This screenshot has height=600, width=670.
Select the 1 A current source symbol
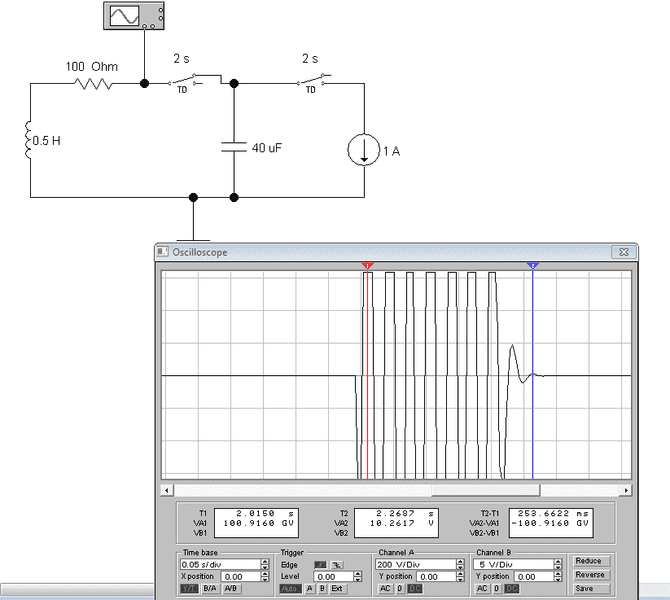(x=359, y=153)
